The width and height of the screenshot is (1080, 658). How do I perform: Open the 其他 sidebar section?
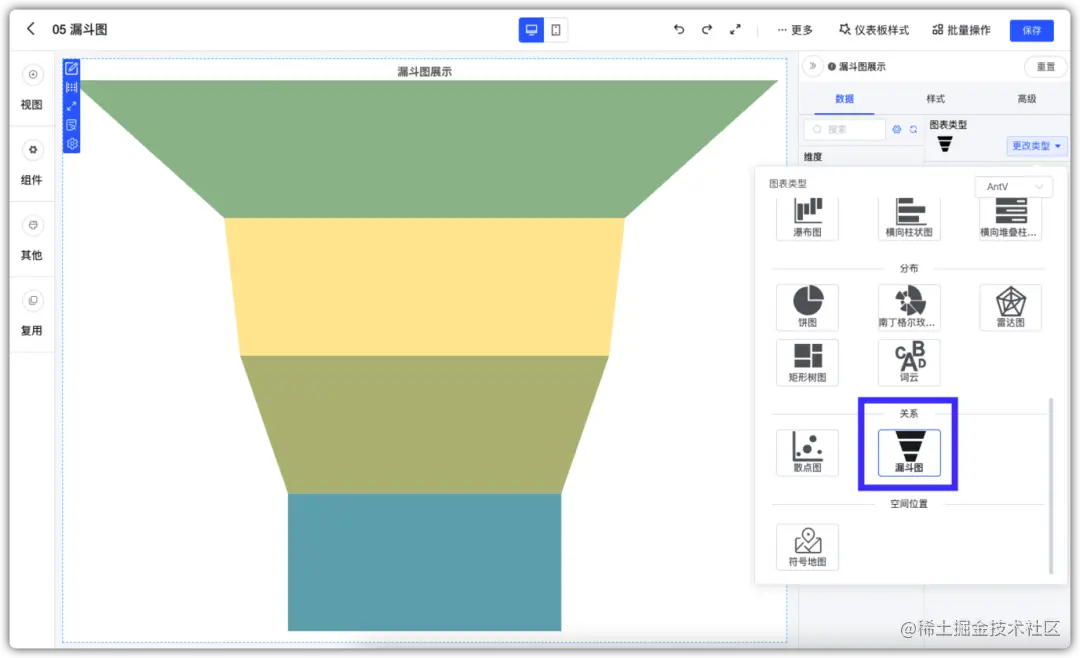[32, 238]
